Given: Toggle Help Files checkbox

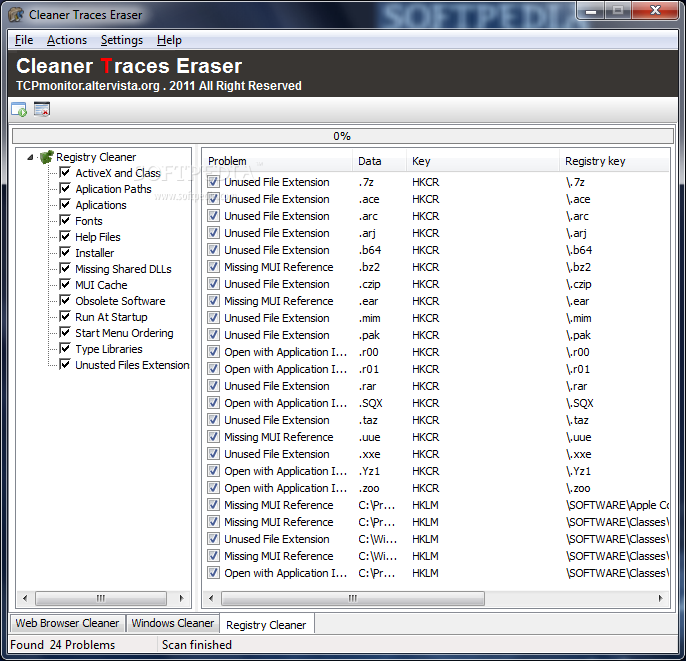Looking at the screenshot, I should click(65, 237).
